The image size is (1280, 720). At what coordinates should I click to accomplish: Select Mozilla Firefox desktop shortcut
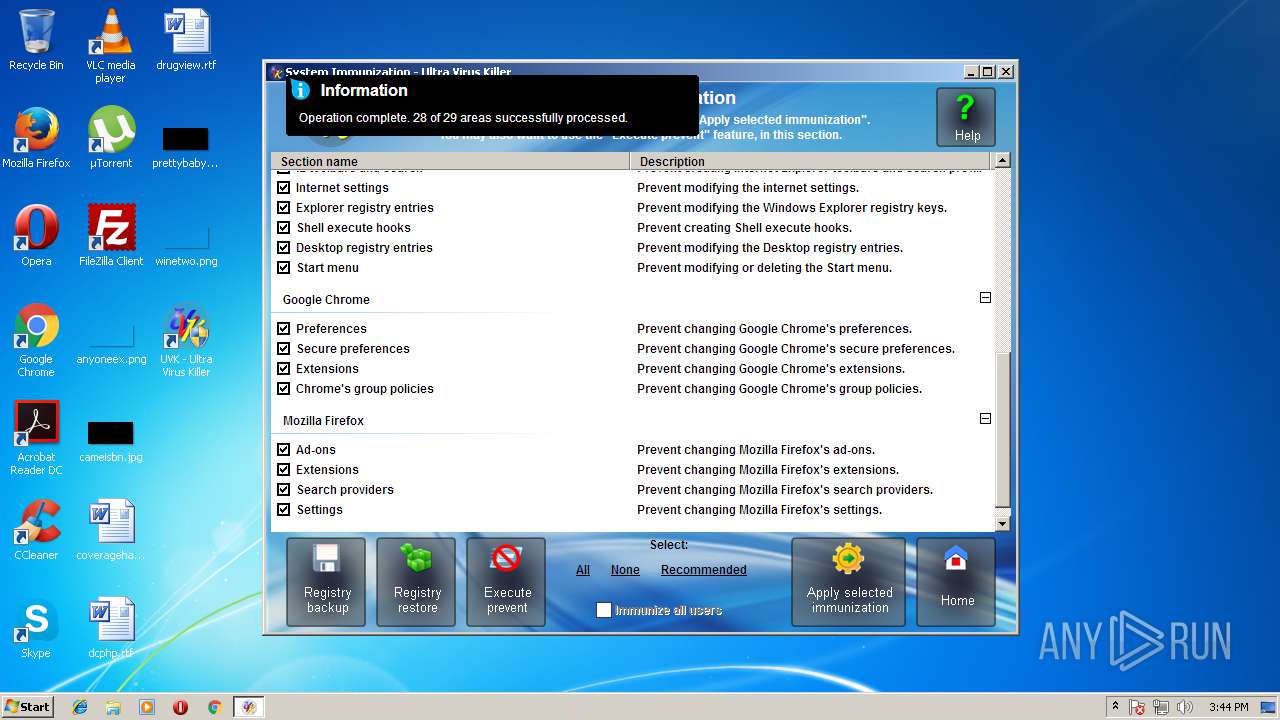tap(36, 138)
